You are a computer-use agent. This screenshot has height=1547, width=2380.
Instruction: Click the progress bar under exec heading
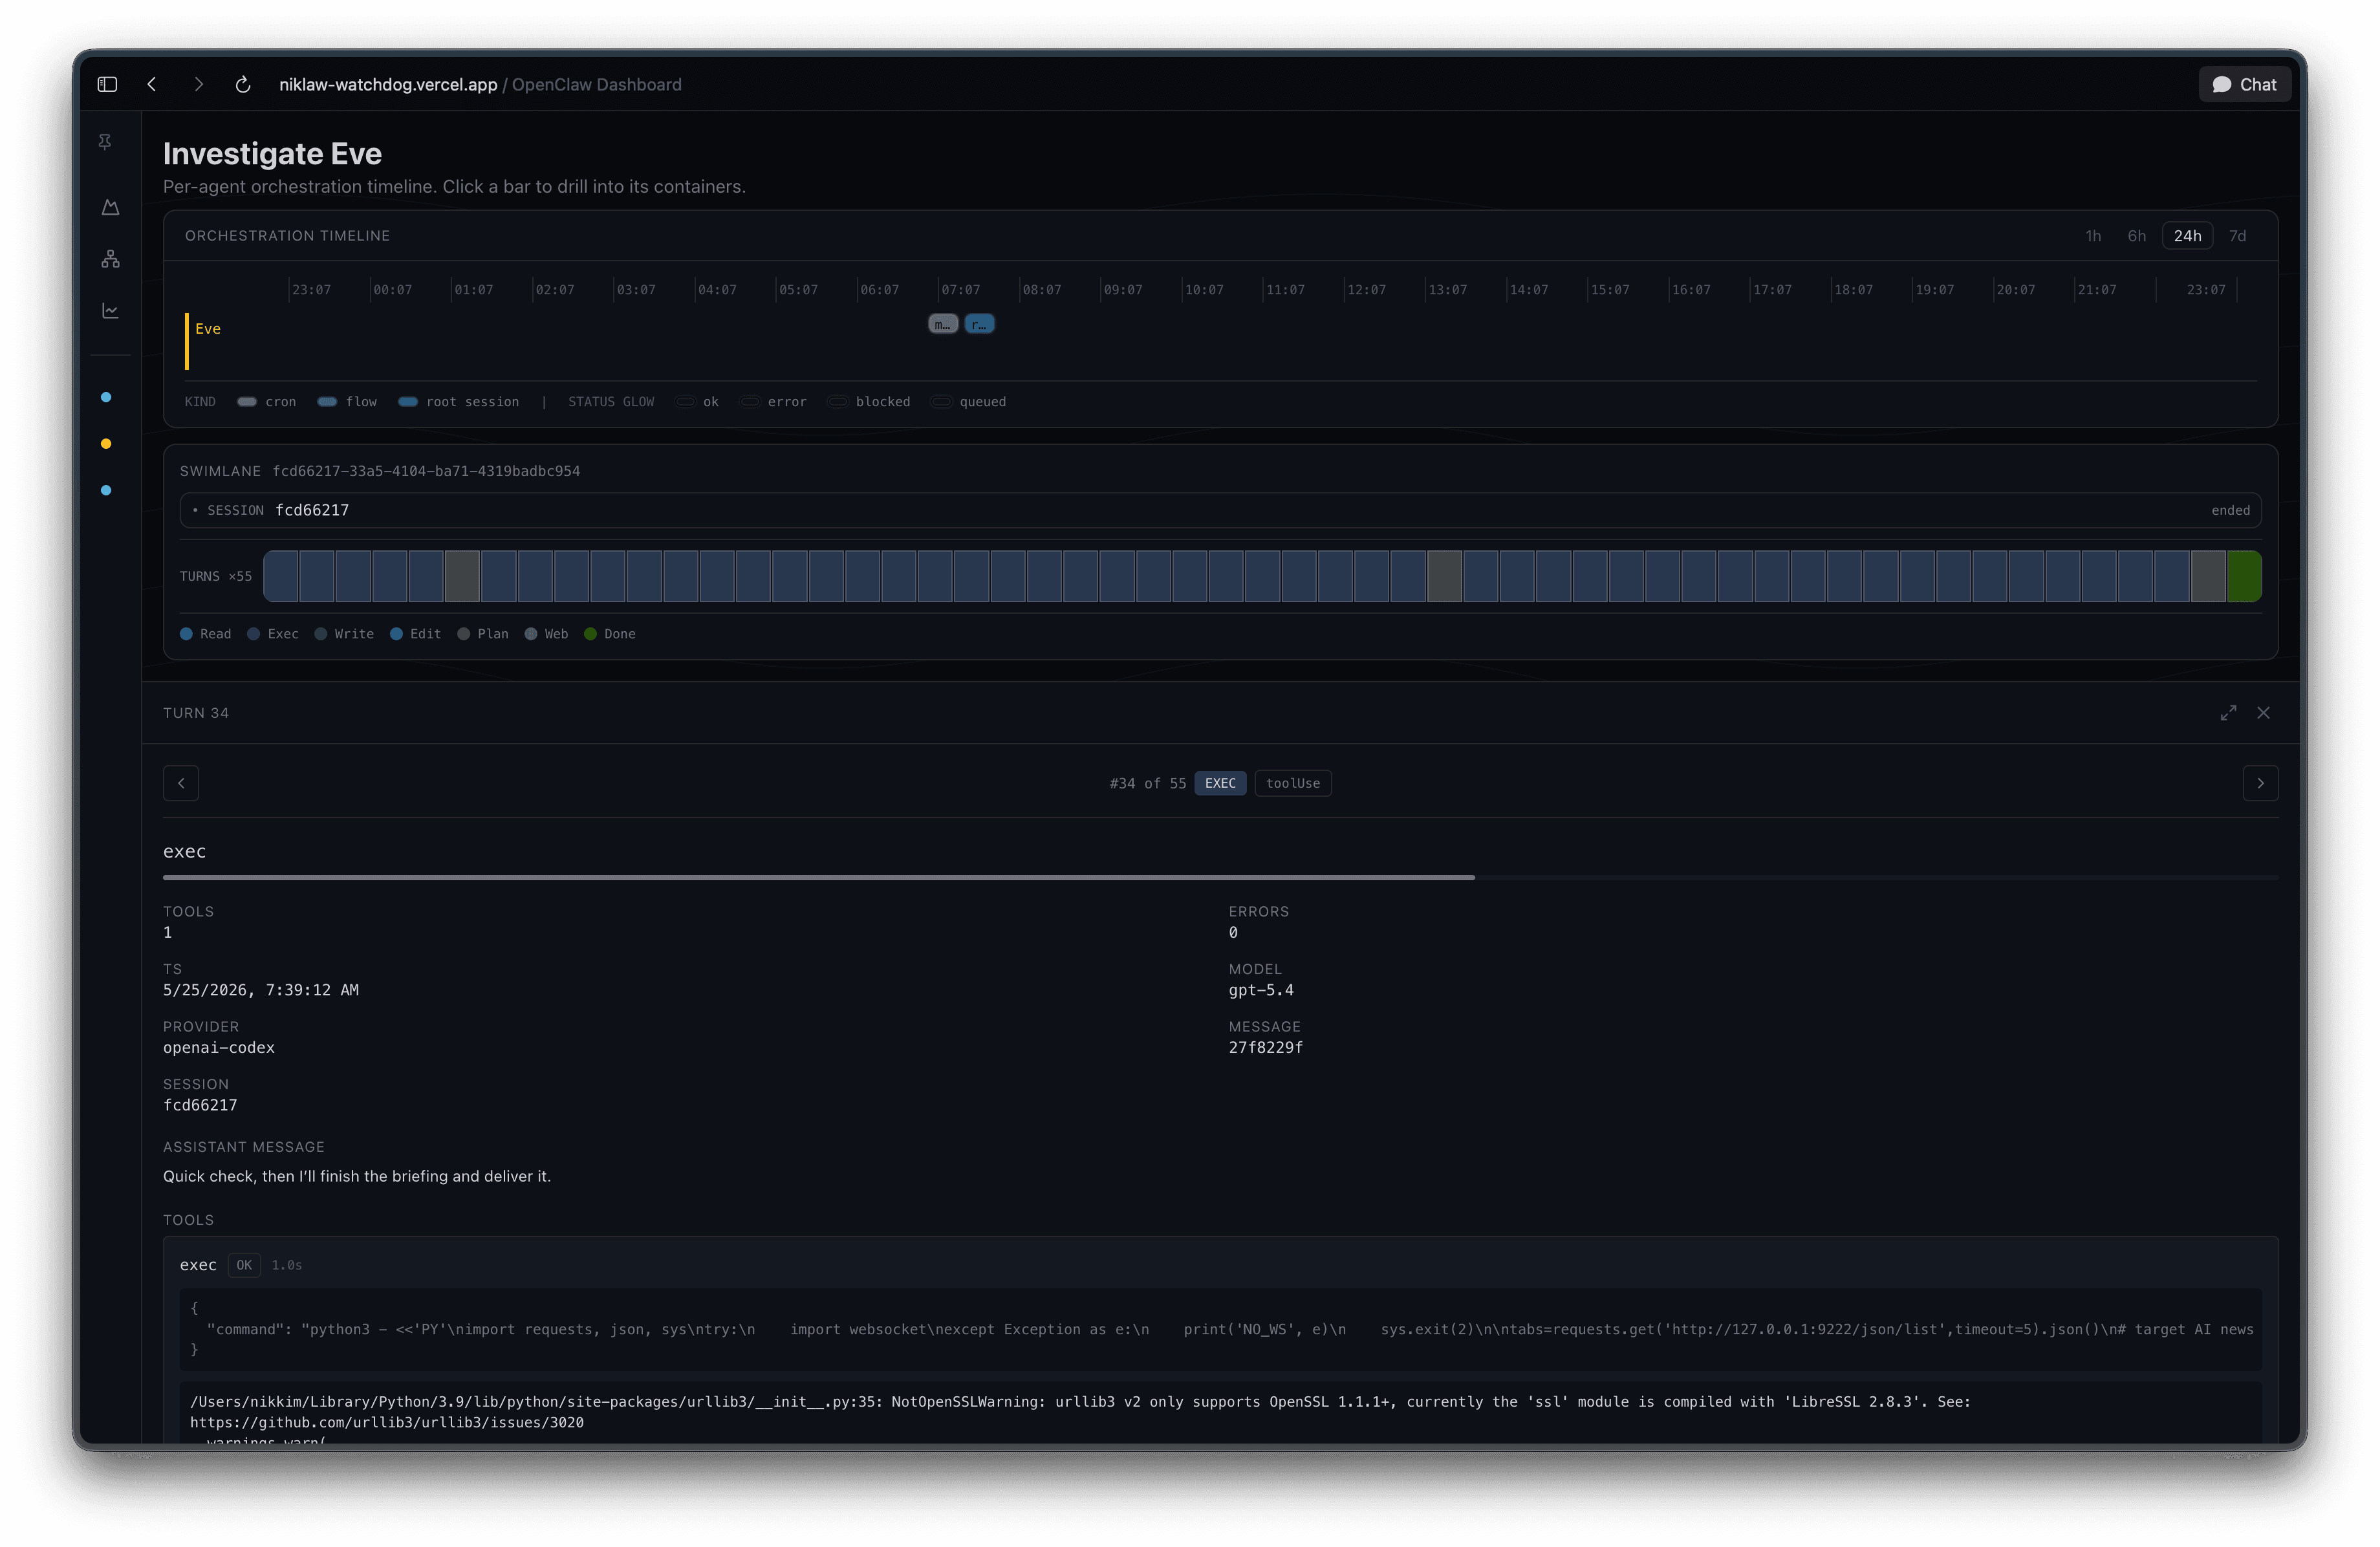click(1220, 877)
